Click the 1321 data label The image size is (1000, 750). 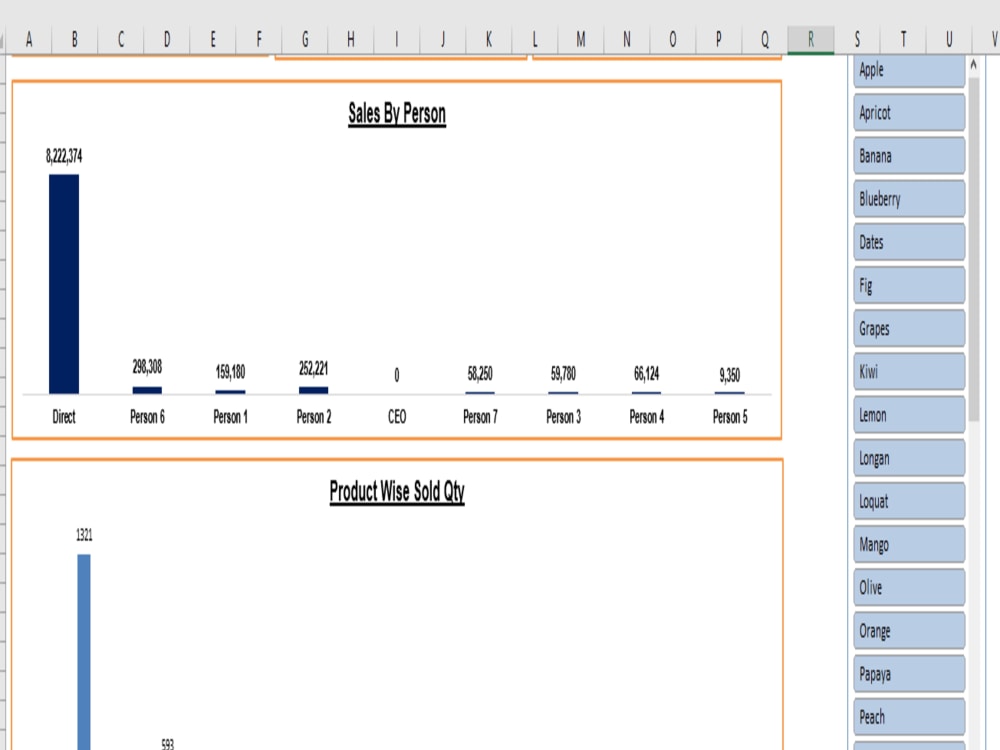coord(84,535)
